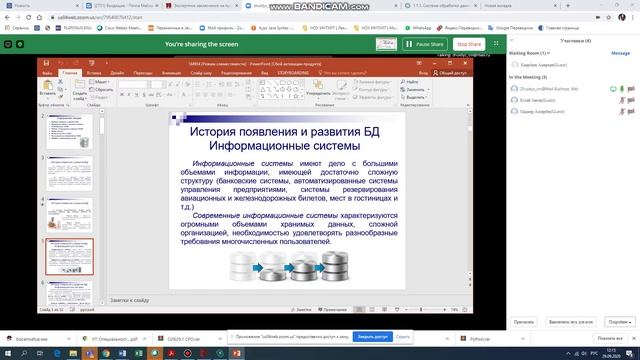This screenshot has height=360, width=640.
Task: Click the Find (Найти) tool
Action: 410,82
